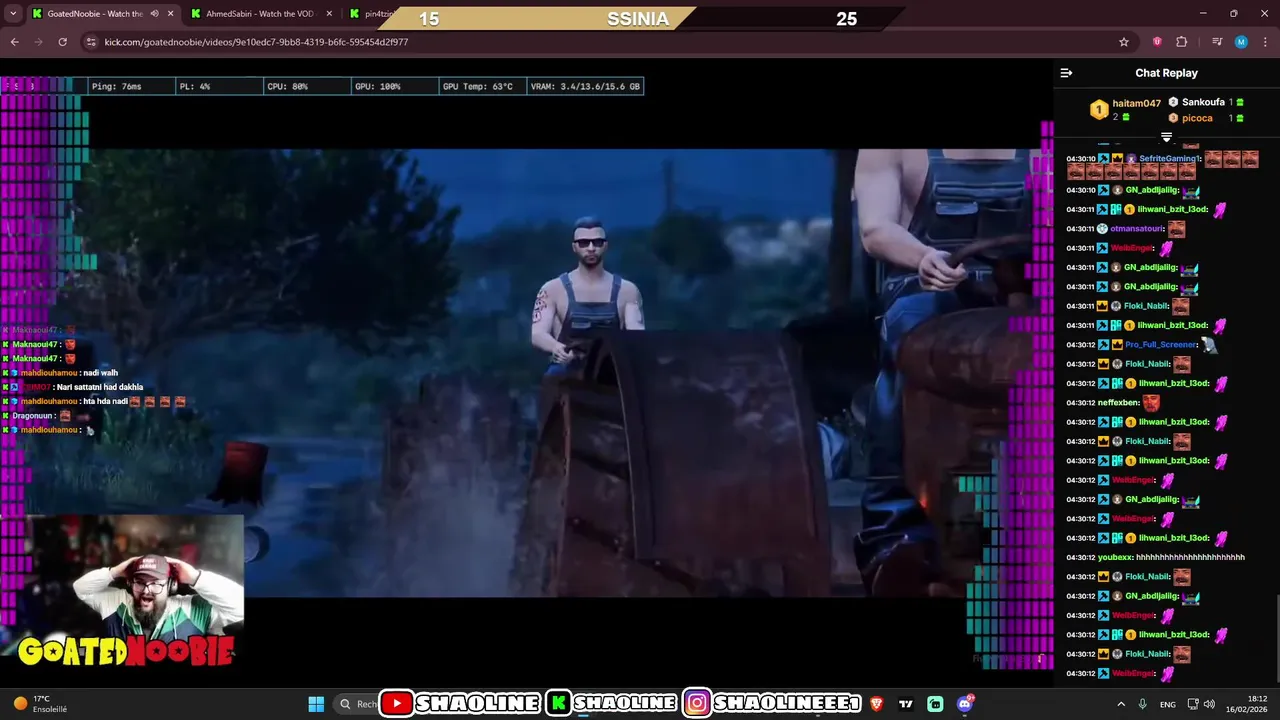Image resolution: width=1280 pixels, height=720 pixels.
Task: Click the Chat Replay heading
Action: coord(1166,73)
